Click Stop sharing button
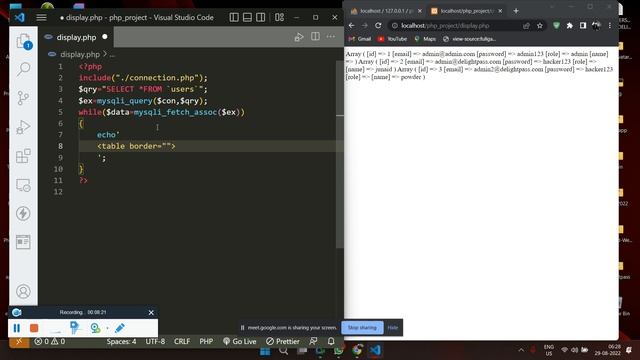Image resolution: width=640 pixels, height=360 pixels. point(362,327)
